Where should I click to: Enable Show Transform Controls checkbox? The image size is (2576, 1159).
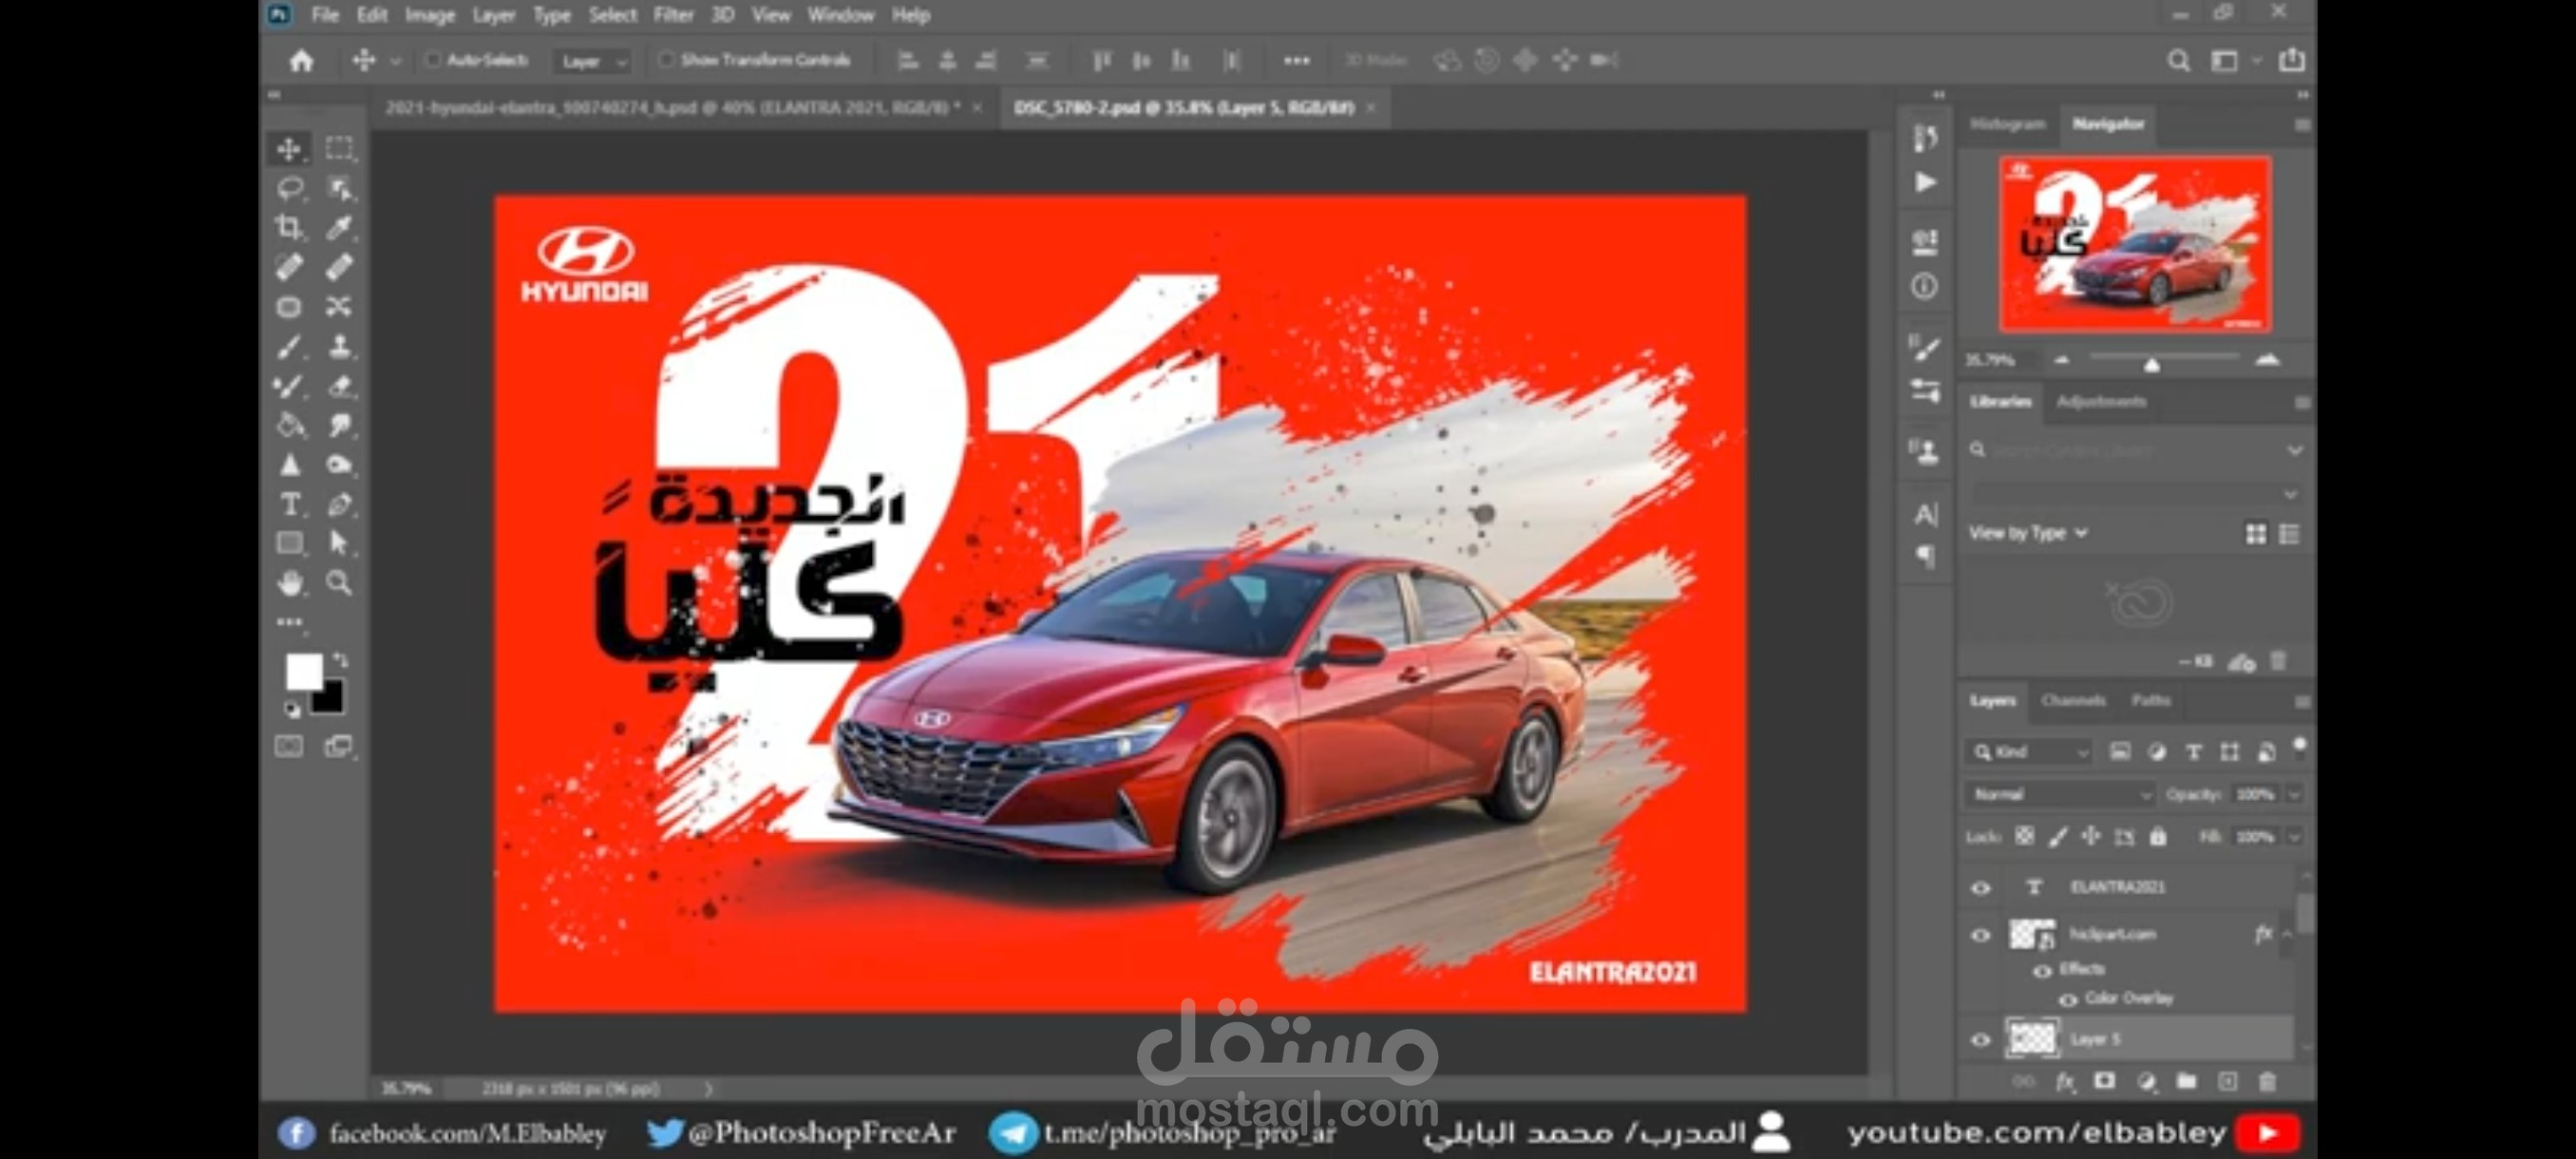[666, 60]
